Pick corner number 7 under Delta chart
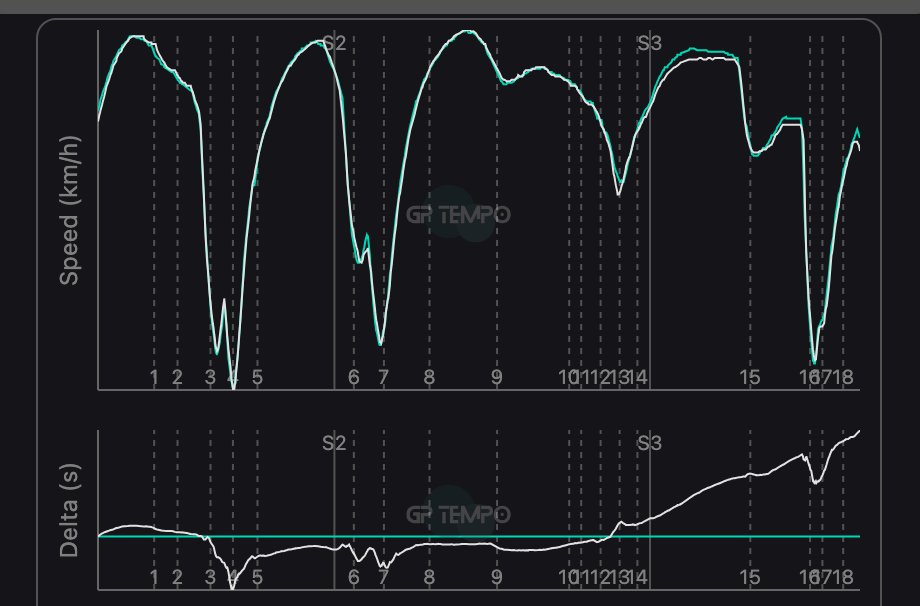This screenshot has width=920, height=606. tap(383, 577)
